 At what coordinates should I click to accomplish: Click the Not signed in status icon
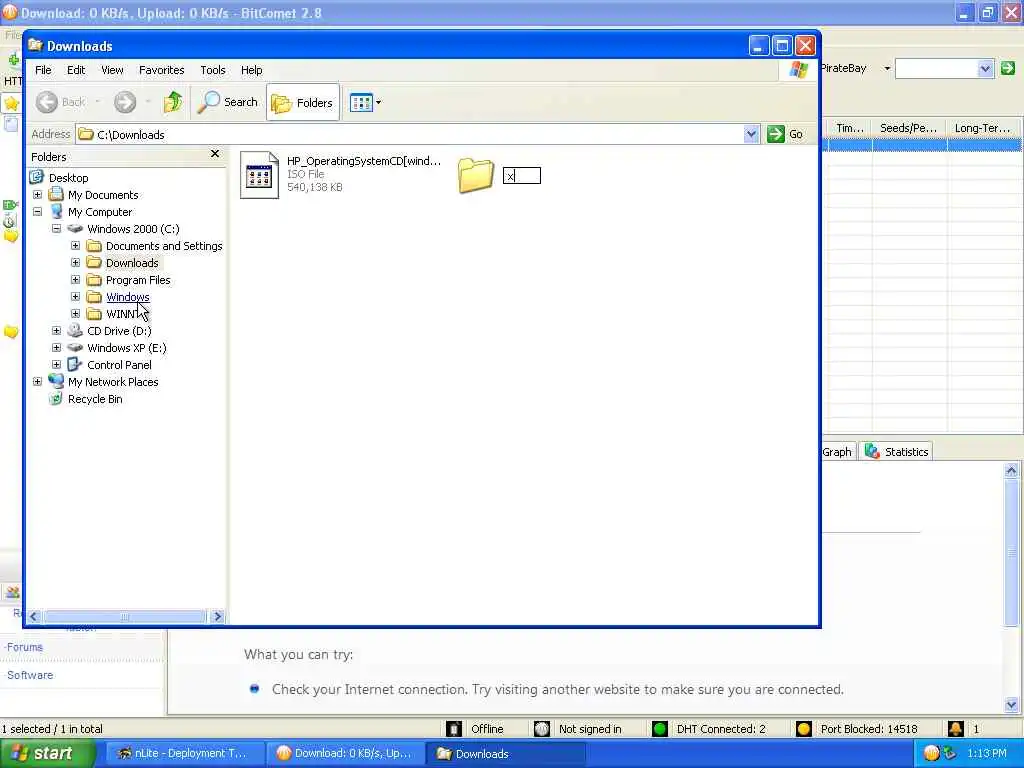point(541,729)
